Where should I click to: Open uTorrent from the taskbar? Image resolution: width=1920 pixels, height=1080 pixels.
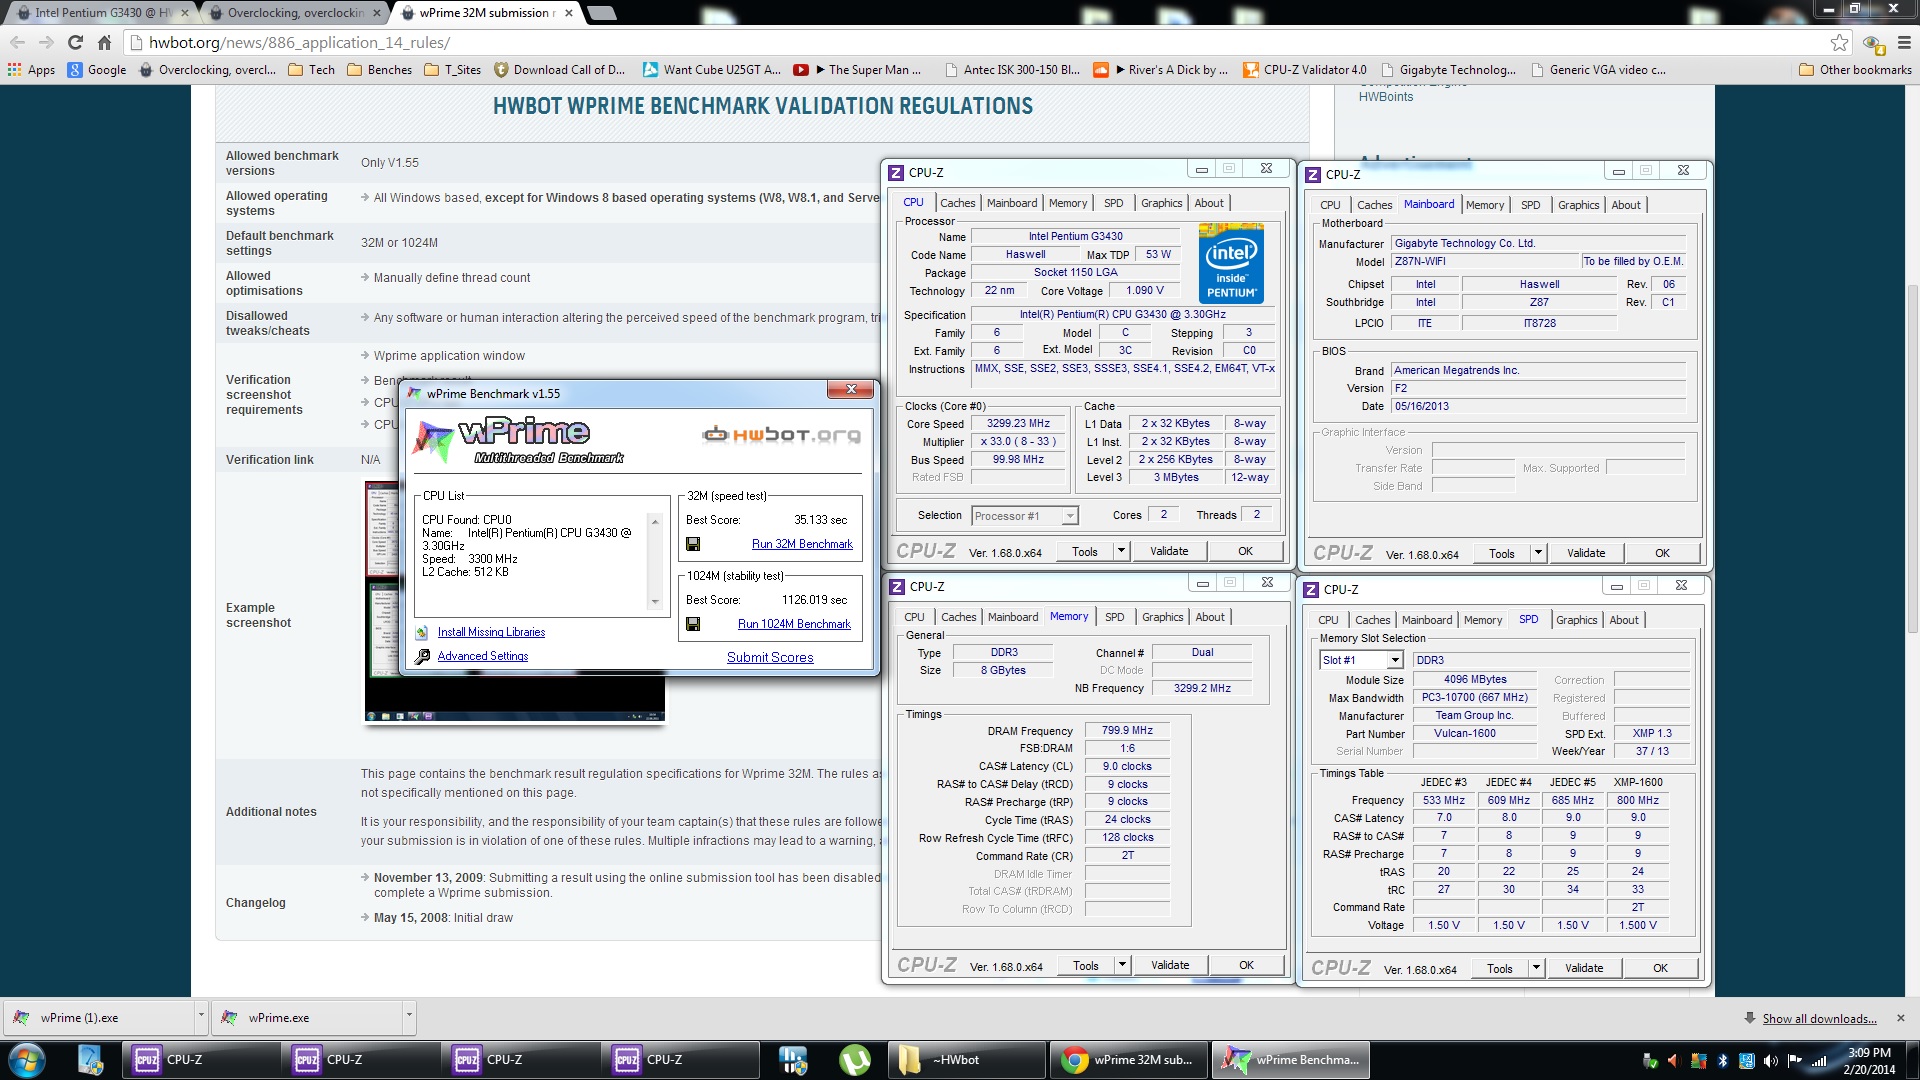click(x=854, y=1059)
